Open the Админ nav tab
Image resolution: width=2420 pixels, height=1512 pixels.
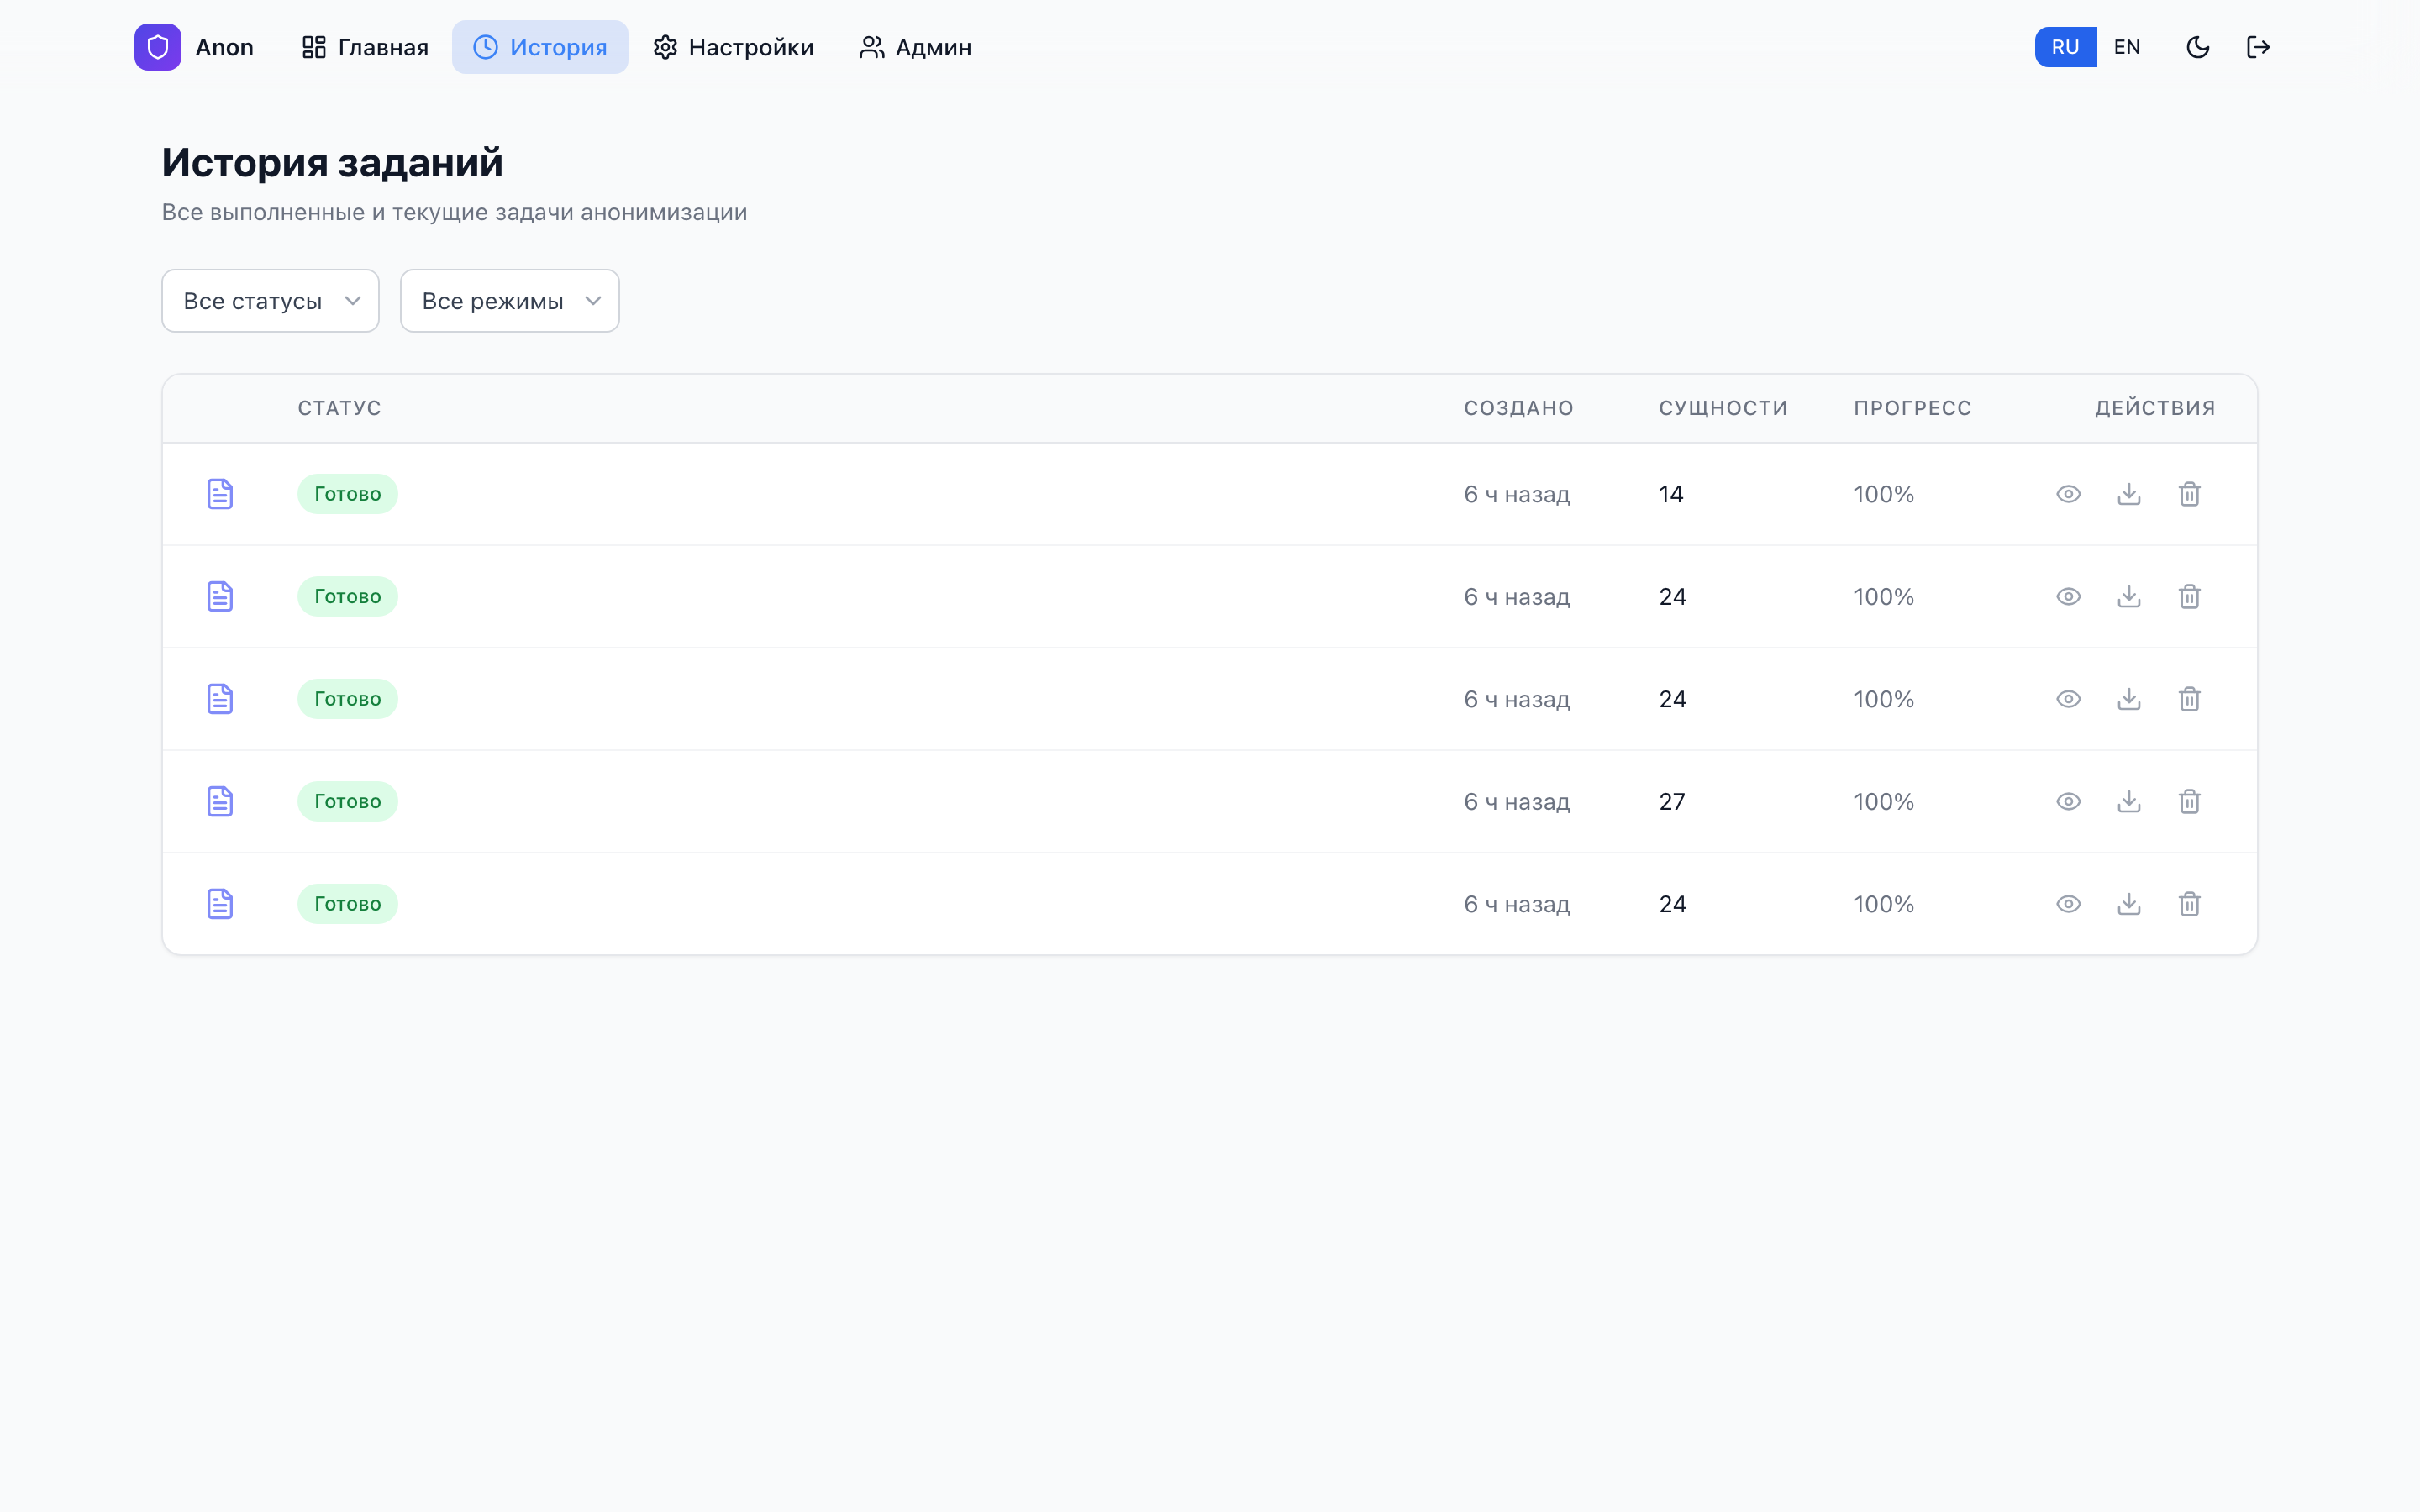tap(915, 47)
